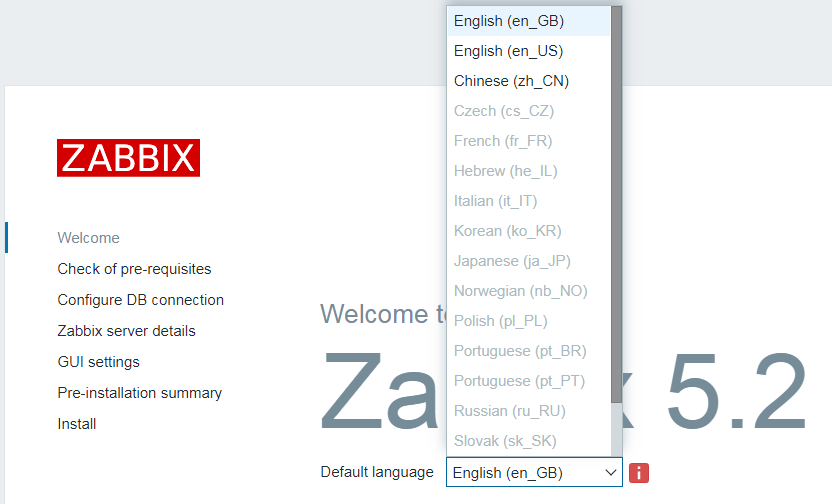Click the Japanese (ja_JP) list entry
The image size is (832, 504).
click(529, 261)
